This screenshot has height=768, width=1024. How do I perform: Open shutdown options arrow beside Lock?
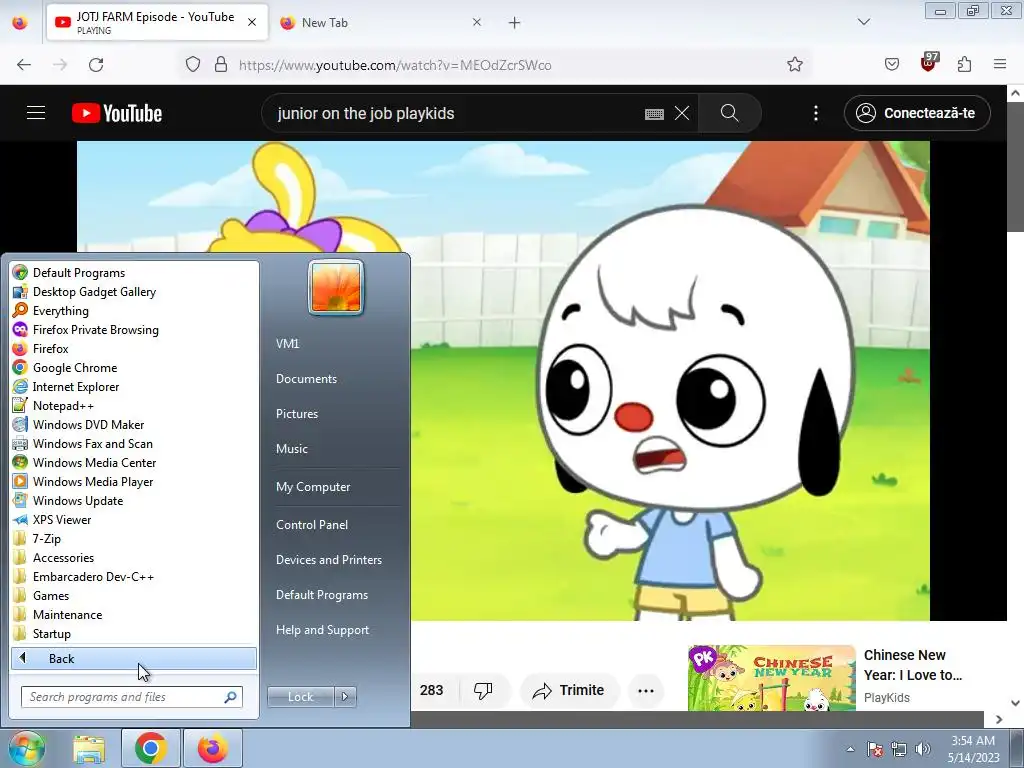(345, 697)
